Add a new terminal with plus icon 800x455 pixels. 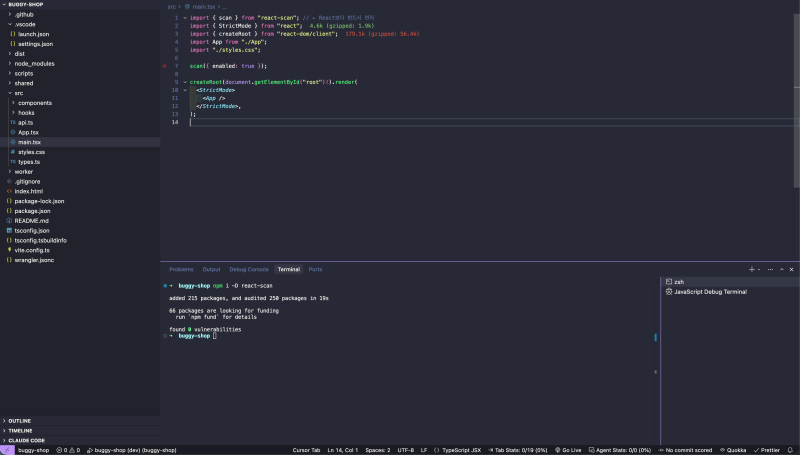click(x=752, y=269)
